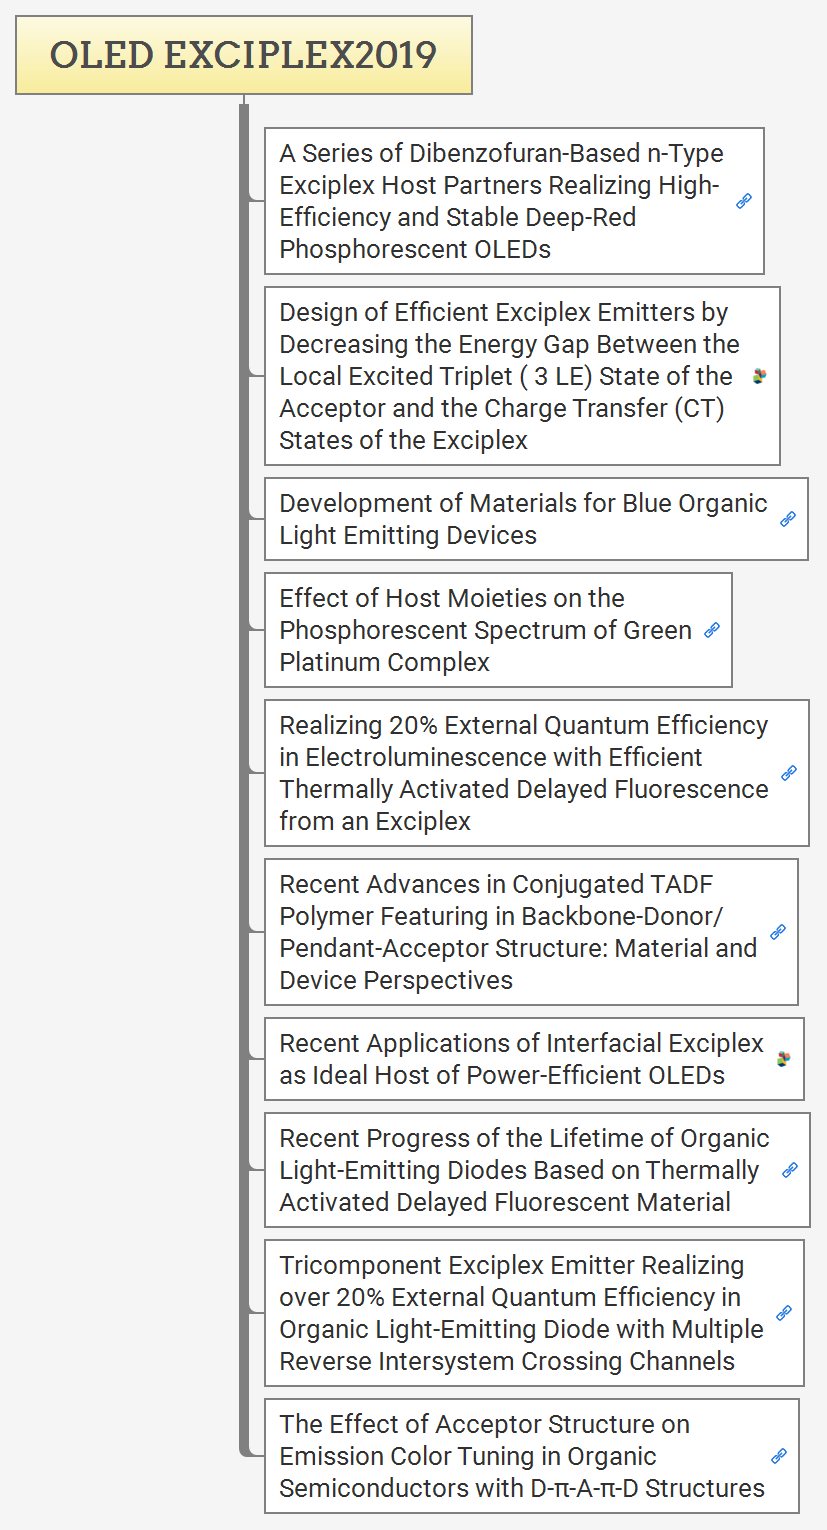The image size is (827, 1530).
Task: Select Dibenzofuran-Based n-Type Exciplex Host topic
Action: 500,201
